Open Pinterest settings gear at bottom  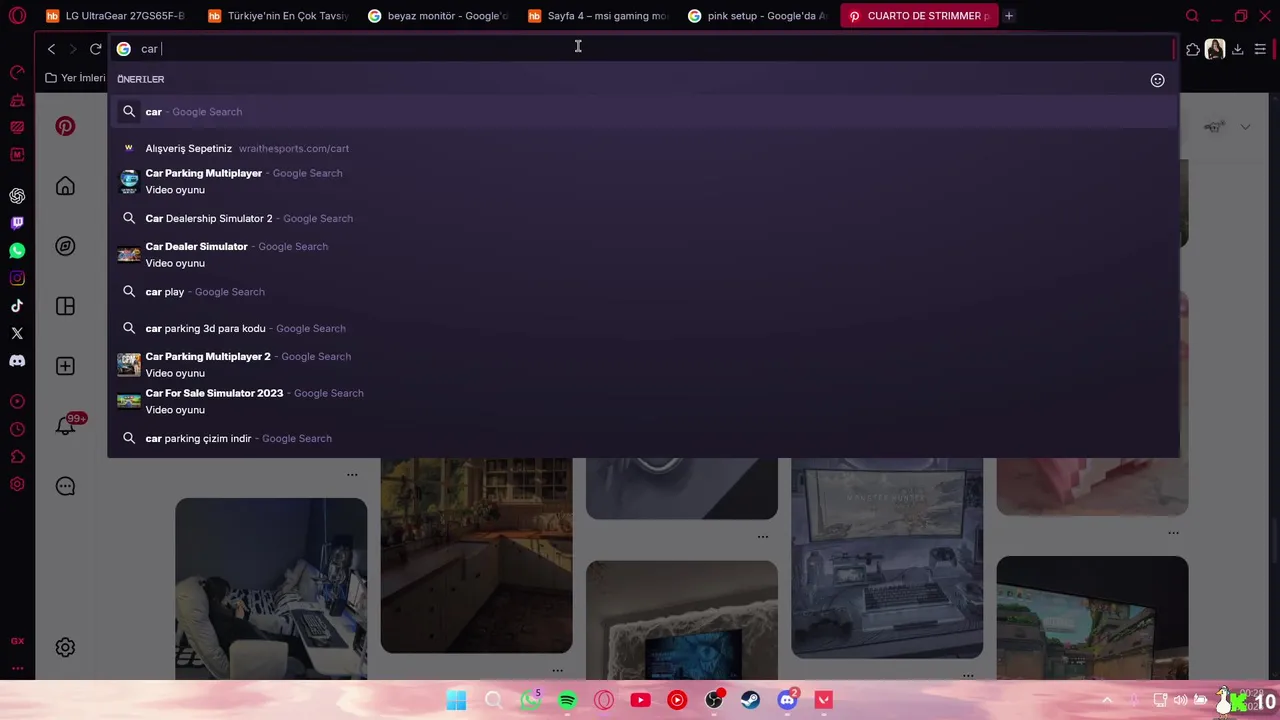(x=65, y=647)
